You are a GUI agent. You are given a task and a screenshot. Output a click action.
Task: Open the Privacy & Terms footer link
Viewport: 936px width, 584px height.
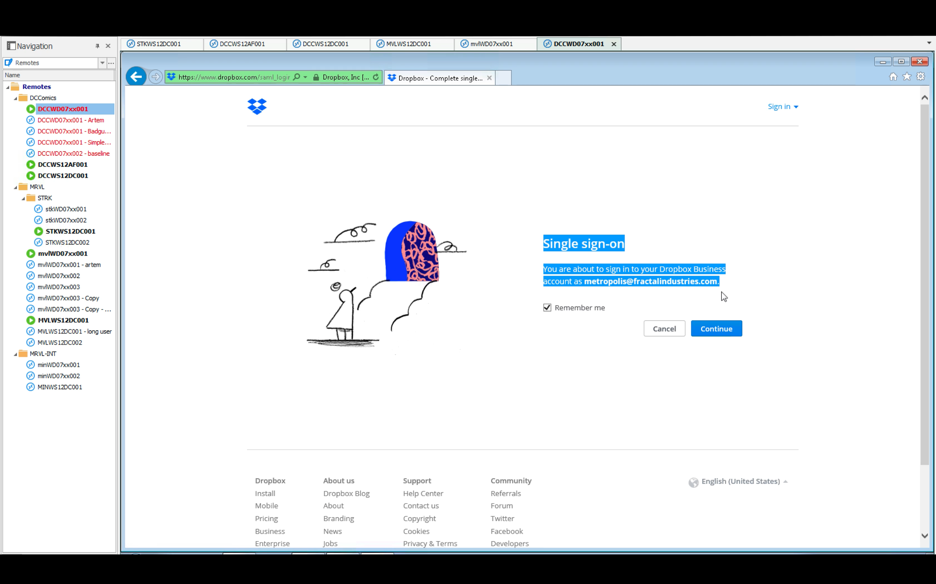[430, 543]
